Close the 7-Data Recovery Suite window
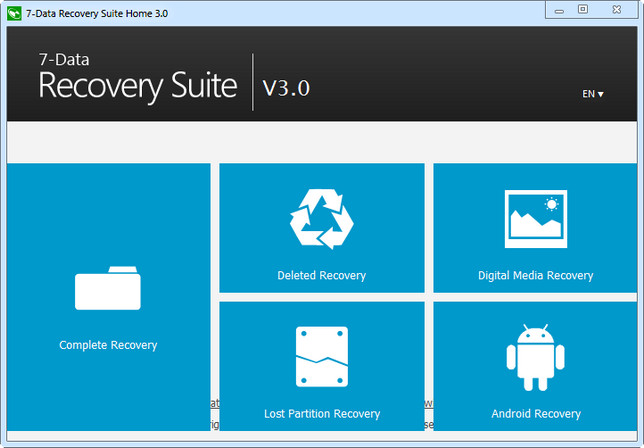This screenshot has width=644, height=448. click(x=620, y=9)
